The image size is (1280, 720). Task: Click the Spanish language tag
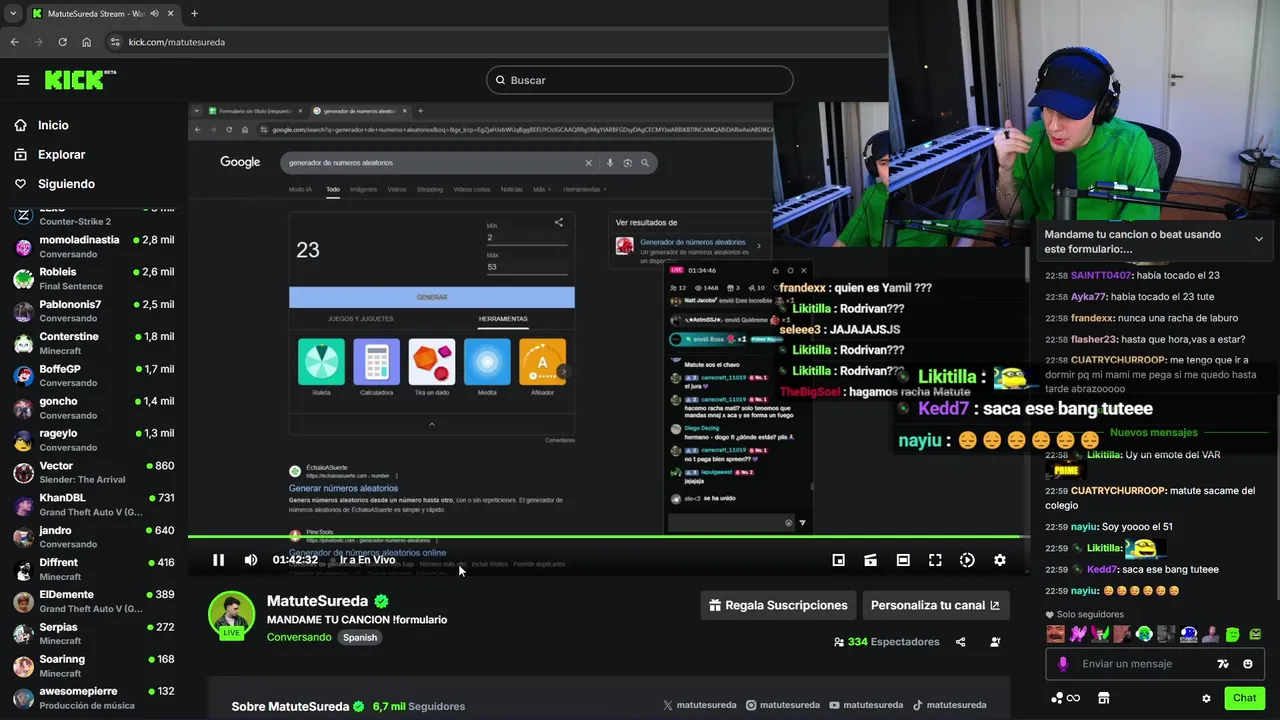[x=360, y=637]
